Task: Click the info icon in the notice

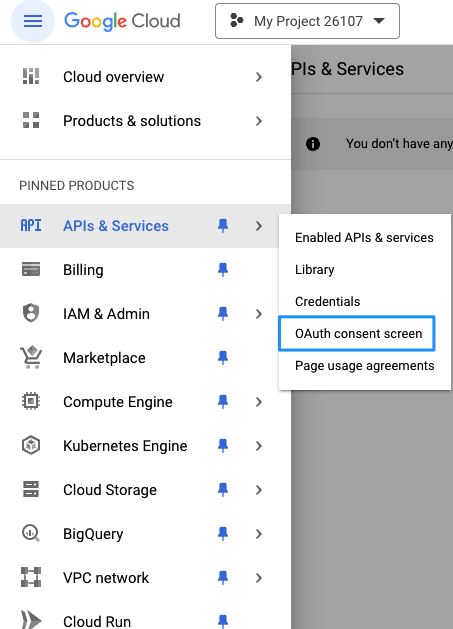Action: click(x=313, y=144)
